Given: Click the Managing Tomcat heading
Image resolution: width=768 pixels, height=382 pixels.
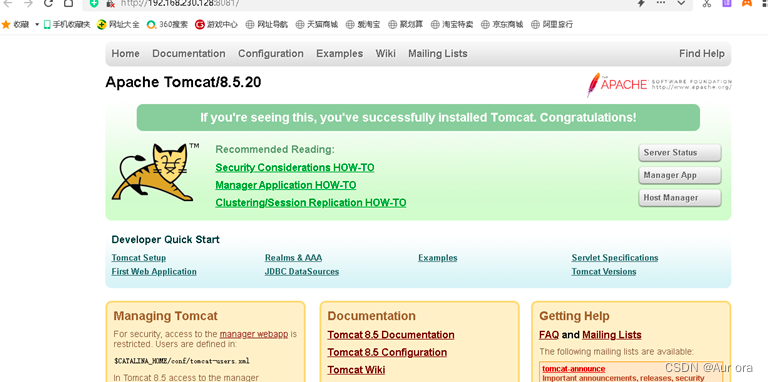Looking at the screenshot, I should pyautogui.click(x=166, y=316).
